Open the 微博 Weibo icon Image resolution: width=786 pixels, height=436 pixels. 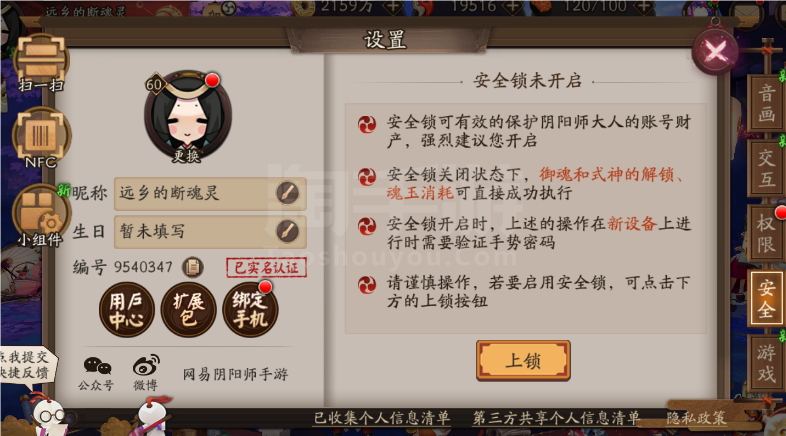point(146,373)
